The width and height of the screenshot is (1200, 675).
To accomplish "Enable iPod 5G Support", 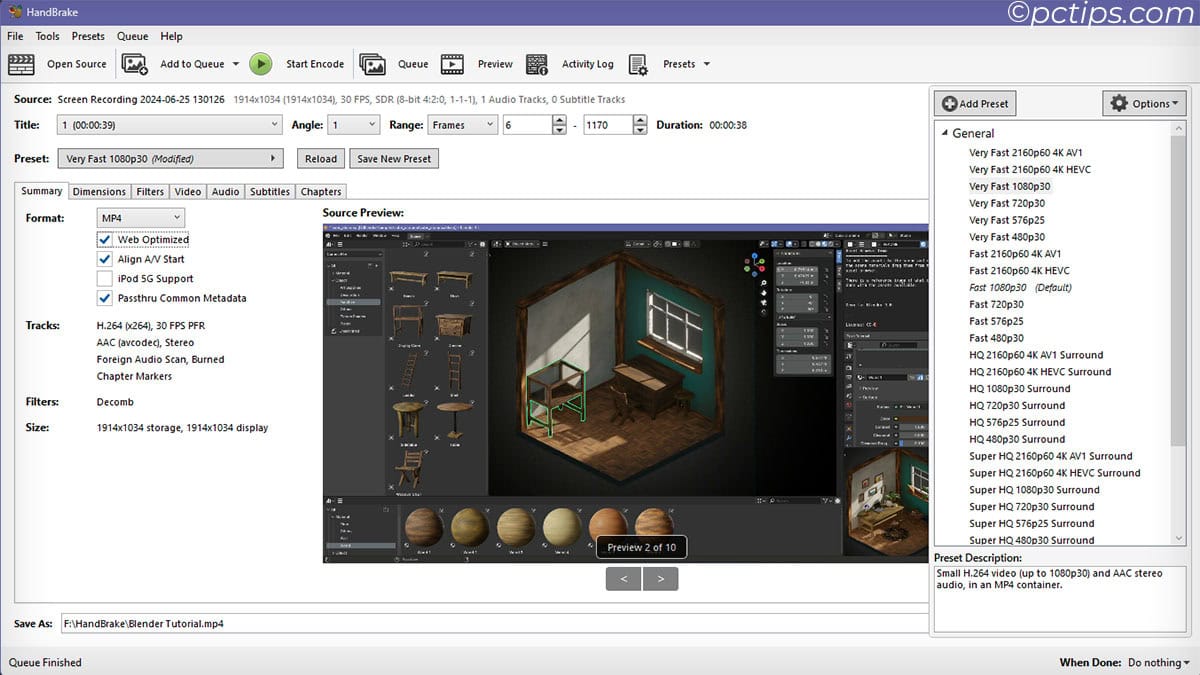I will 105,278.
